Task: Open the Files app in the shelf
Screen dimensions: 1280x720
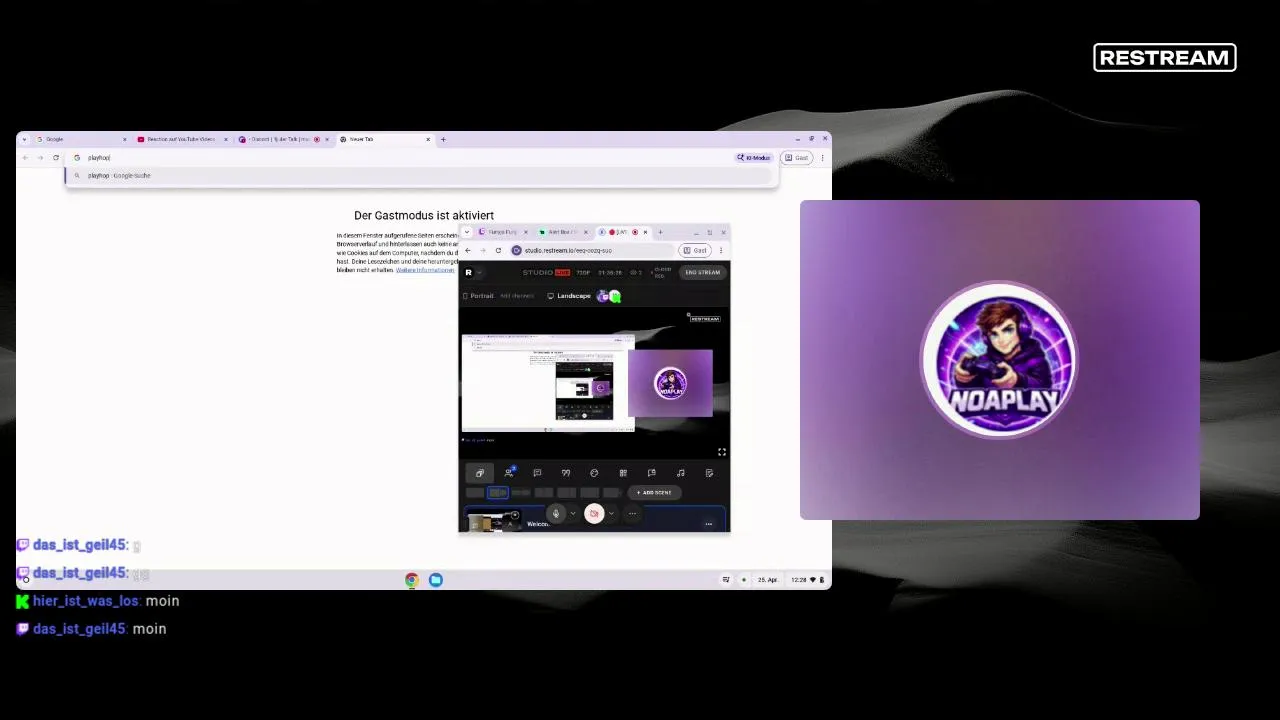Action: coord(436,580)
